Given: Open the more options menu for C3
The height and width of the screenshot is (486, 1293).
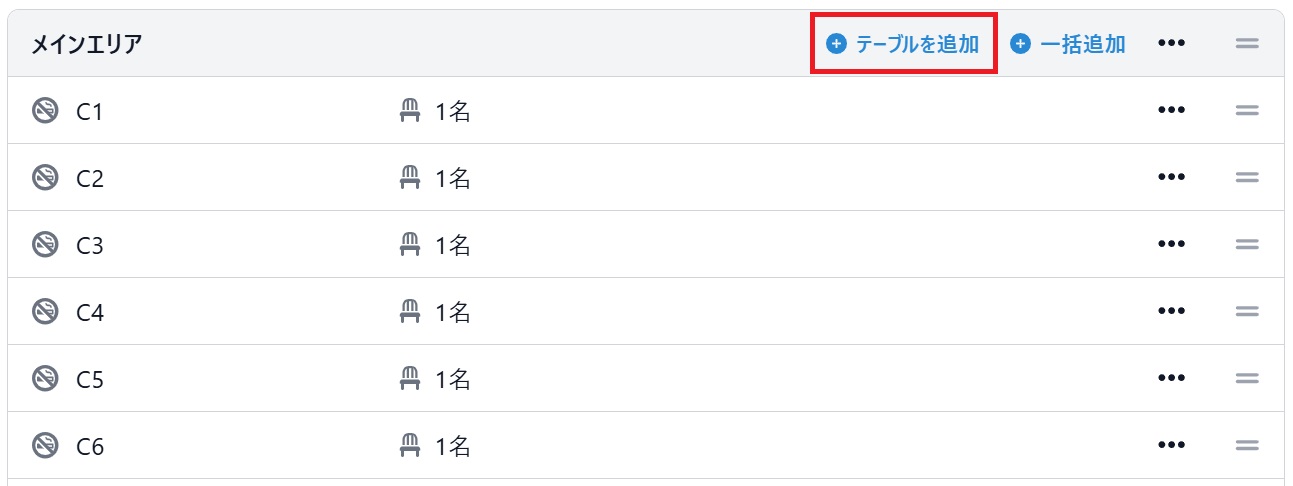Looking at the screenshot, I should (x=1171, y=245).
